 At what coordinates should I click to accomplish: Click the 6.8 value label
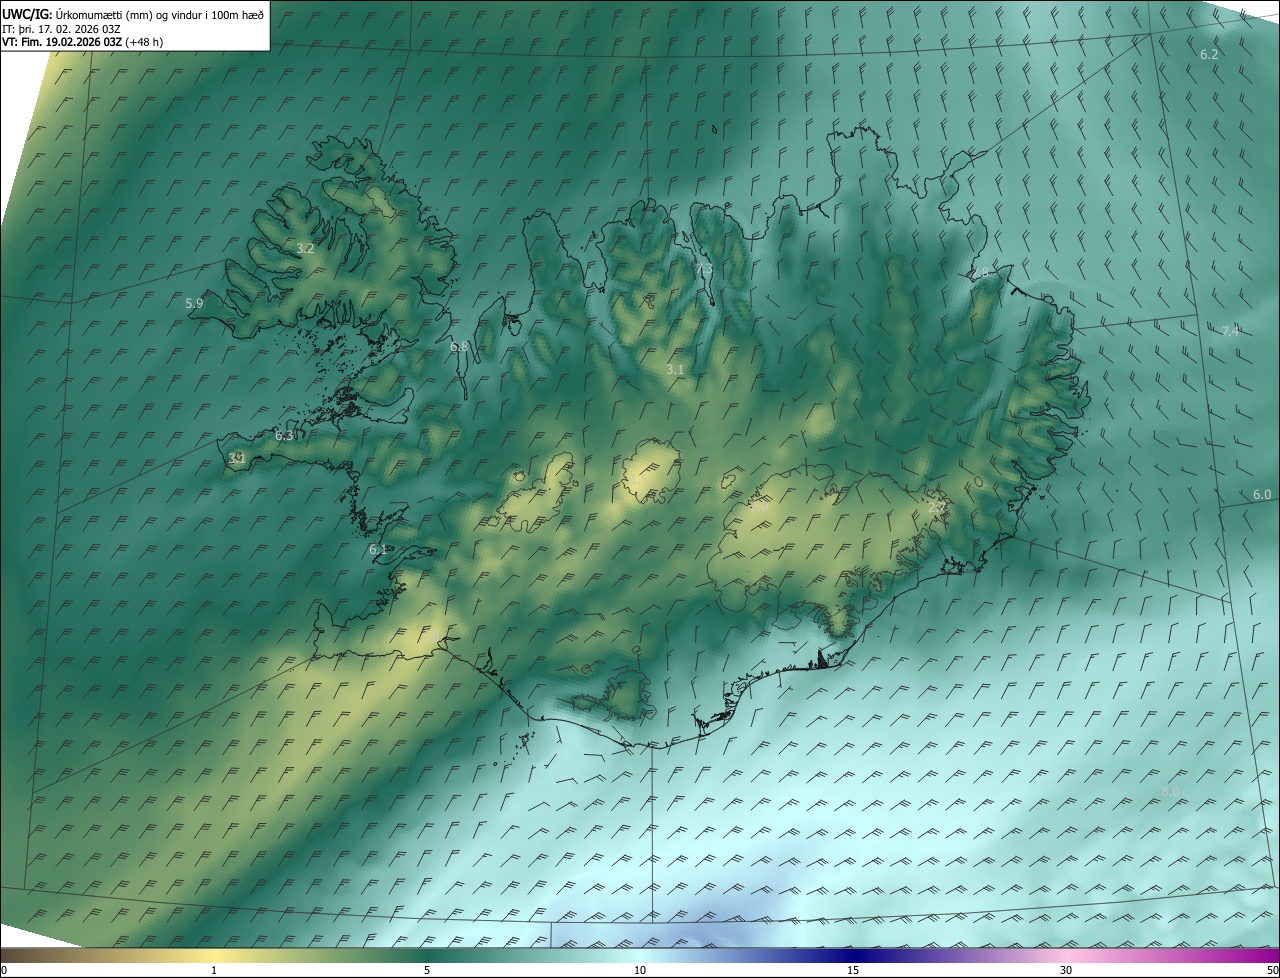coord(459,347)
